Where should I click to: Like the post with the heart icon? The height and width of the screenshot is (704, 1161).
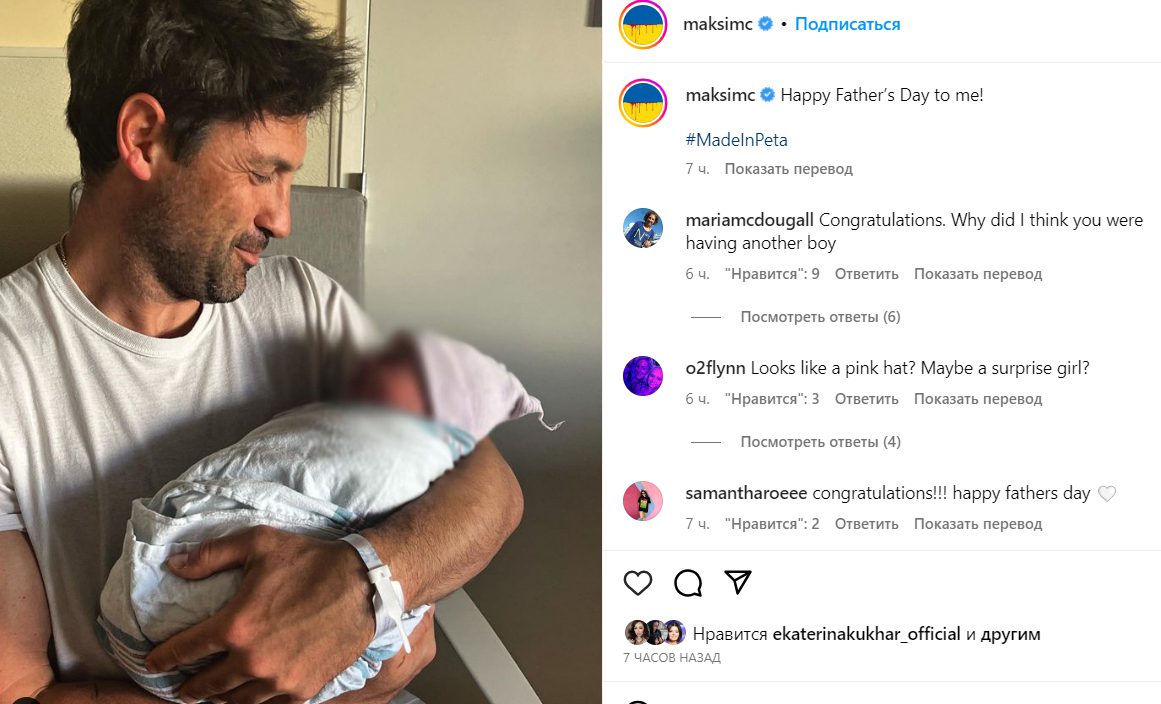pos(638,583)
